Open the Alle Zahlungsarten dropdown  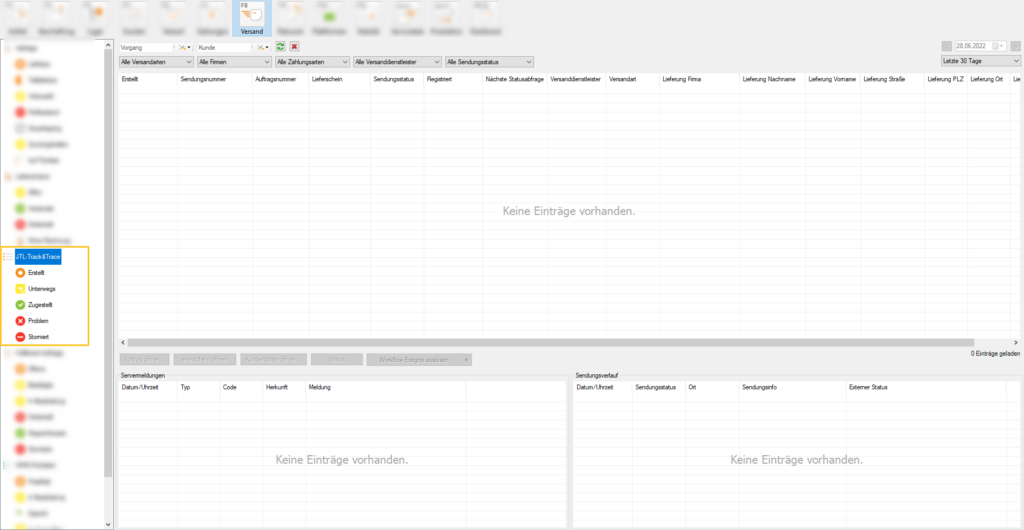coord(312,62)
